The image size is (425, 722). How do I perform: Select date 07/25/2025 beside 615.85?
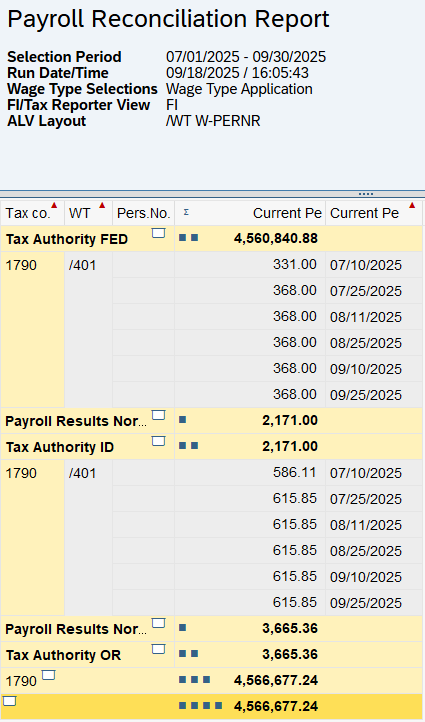coord(374,499)
